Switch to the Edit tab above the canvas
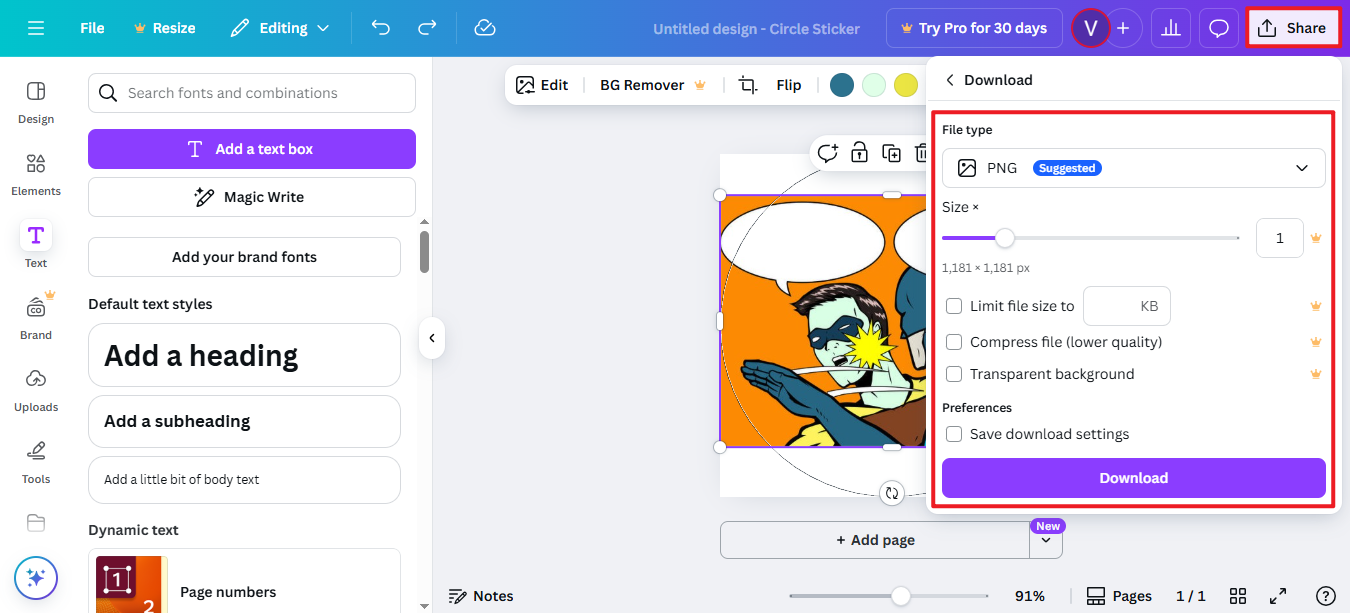The height and width of the screenshot is (613, 1350). 543,85
